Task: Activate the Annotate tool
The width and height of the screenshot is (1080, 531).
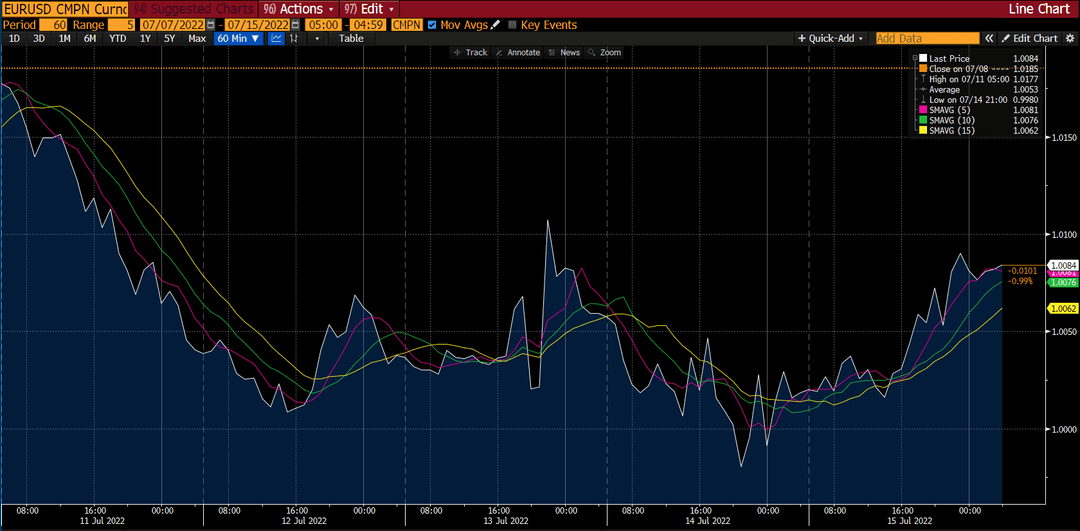Action: click(518, 52)
